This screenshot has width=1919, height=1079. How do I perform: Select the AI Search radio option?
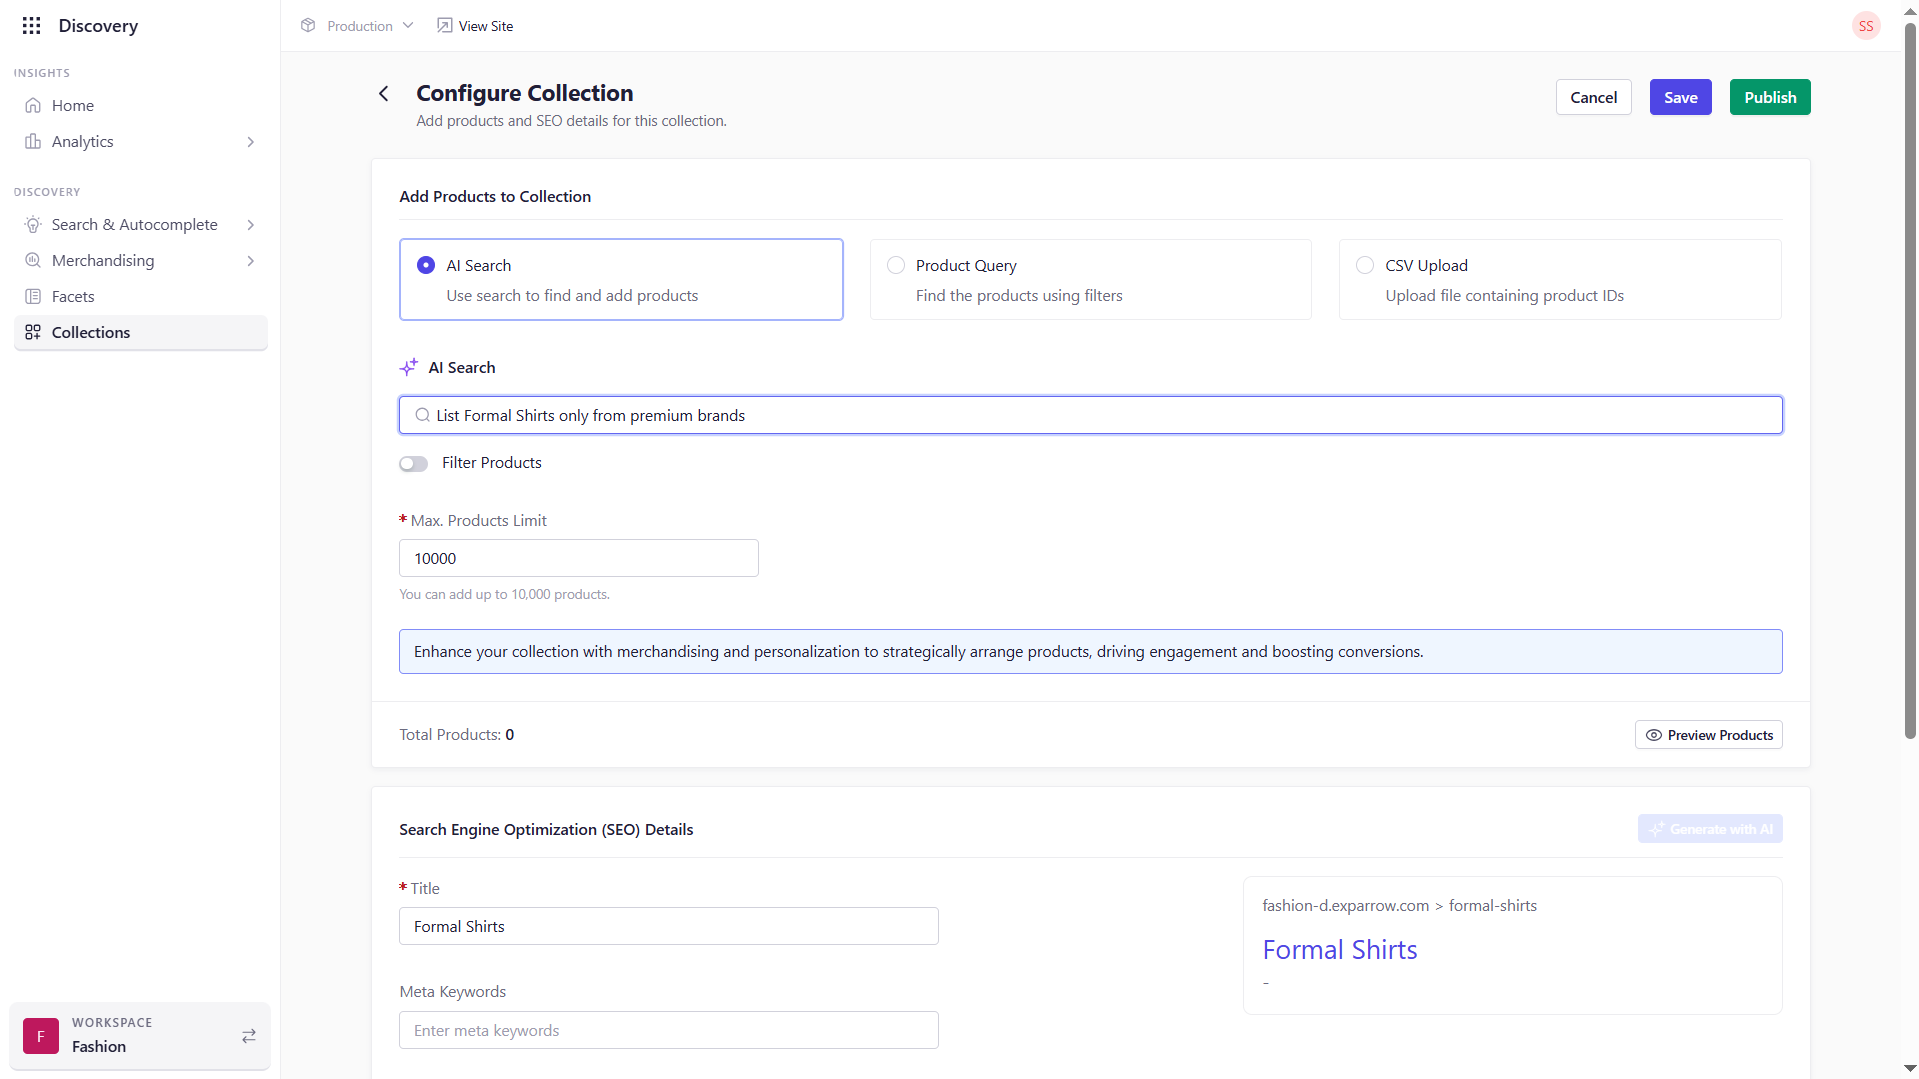[x=426, y=265]
